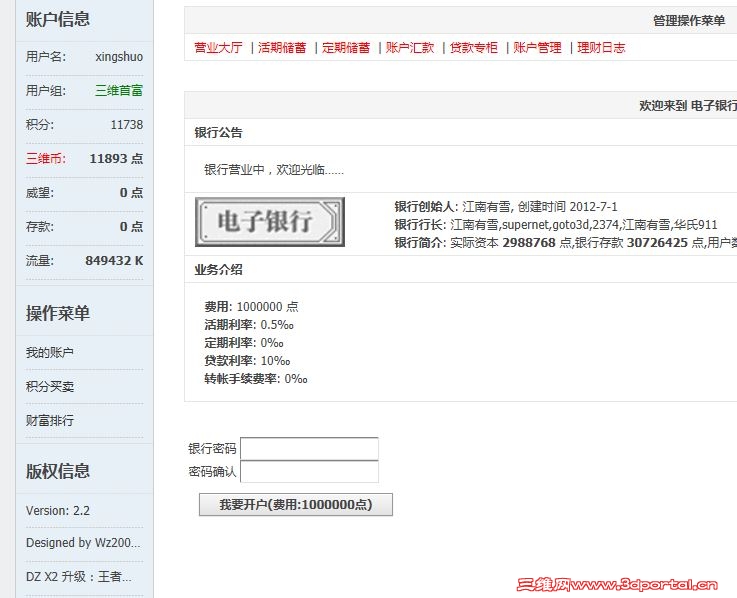The height and width of the screenshot is (598, 737).
Task: Open the 营业大厅 menu link
Action: click(218, 47)
